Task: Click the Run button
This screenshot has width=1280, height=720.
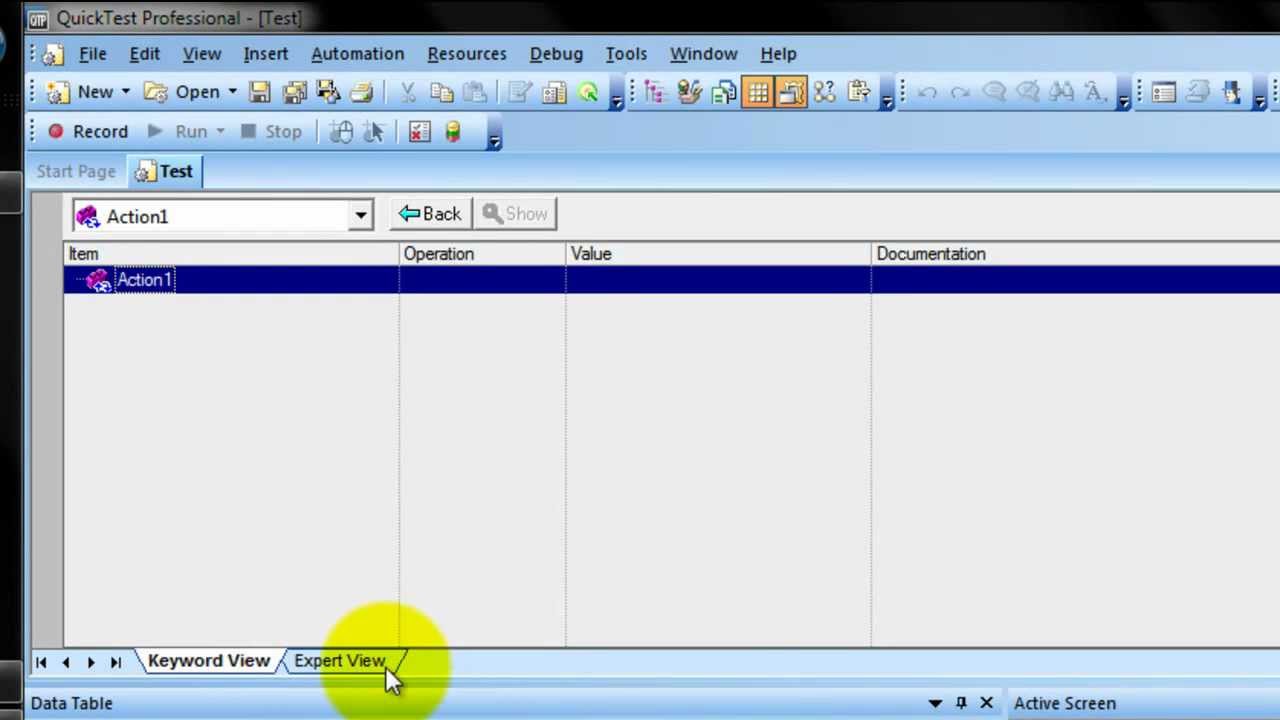Action: pos(178,131)
